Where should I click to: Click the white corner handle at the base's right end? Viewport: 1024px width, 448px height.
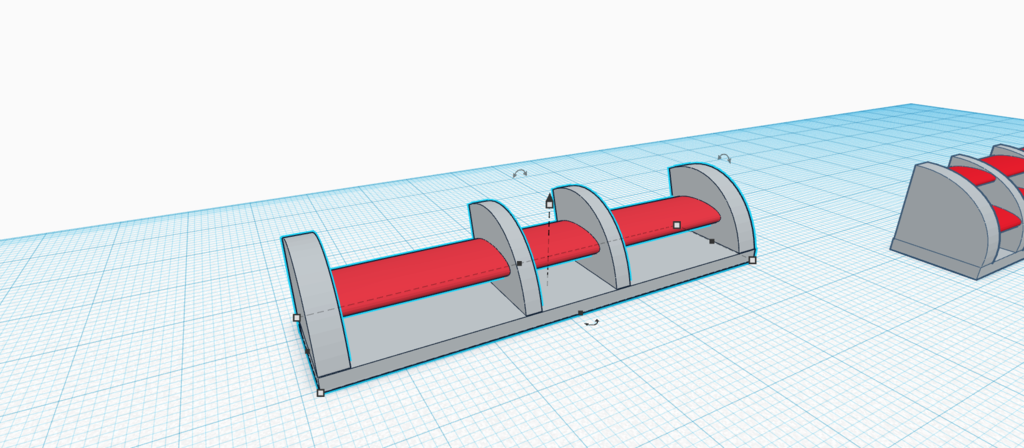[752, 260]
